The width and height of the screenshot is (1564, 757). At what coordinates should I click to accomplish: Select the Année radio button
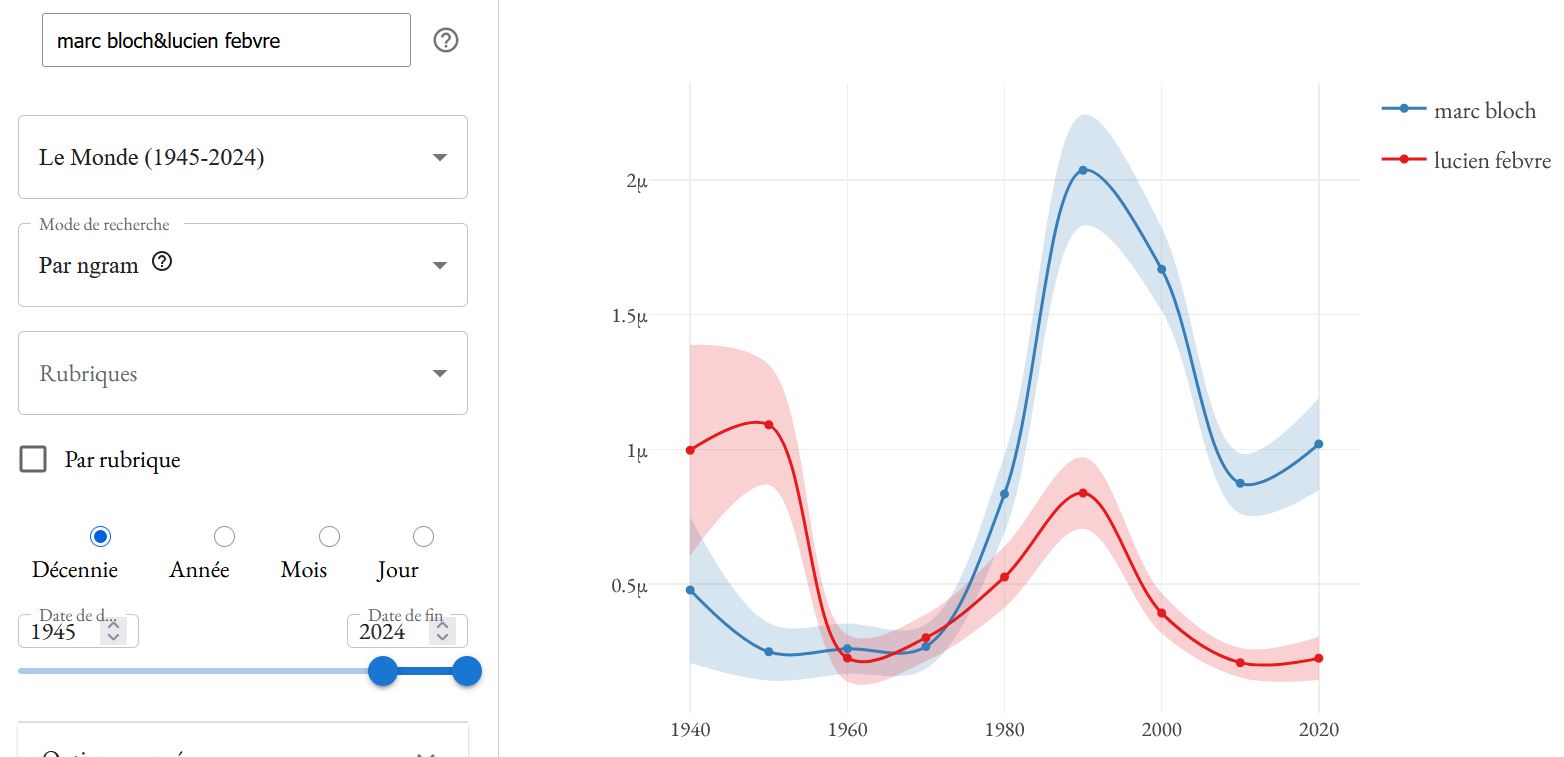pyautogui.click(x=225, y=537)
